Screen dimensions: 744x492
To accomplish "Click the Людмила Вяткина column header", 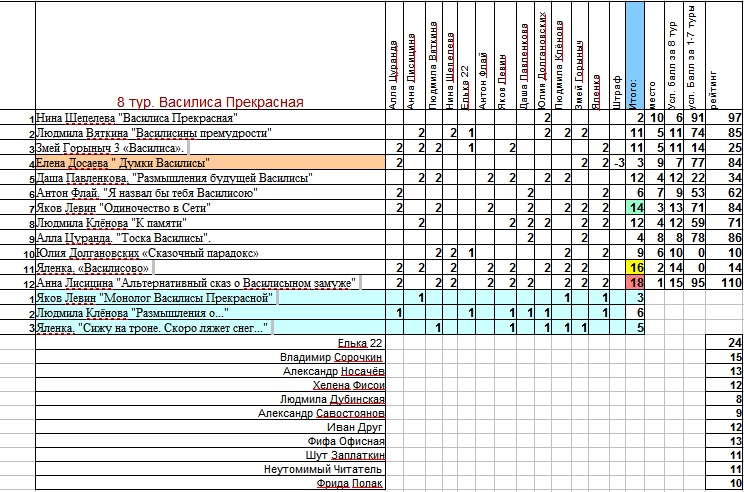I will tap(434, 56).
